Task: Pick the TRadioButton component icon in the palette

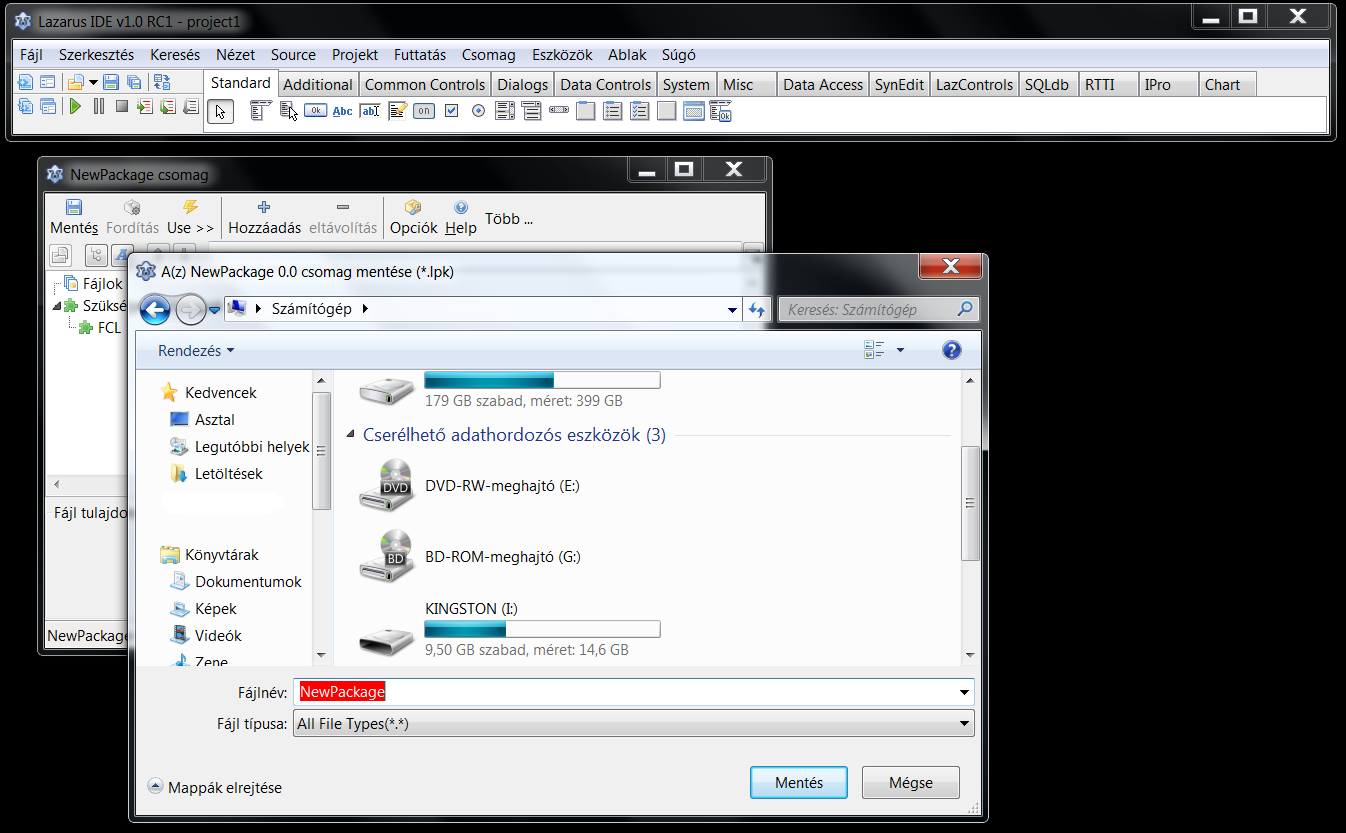Action: (x=478, y=111)
